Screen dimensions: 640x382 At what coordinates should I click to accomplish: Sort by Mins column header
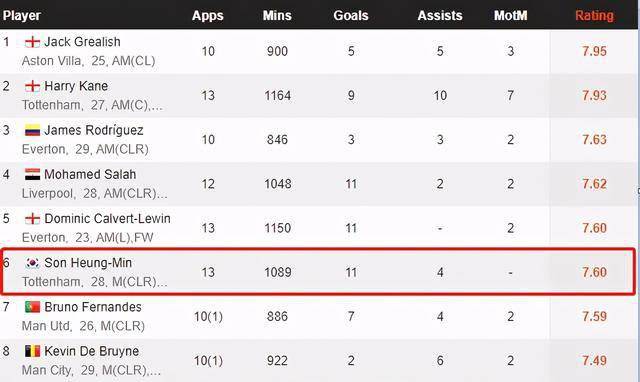277,16
